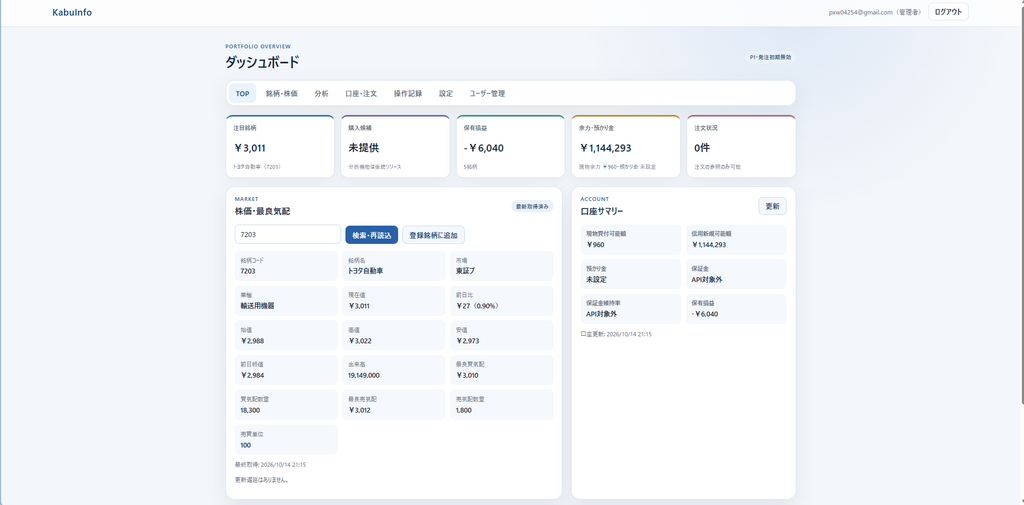Click the 保有損益 cell in 口座サマリー

click(x=736, y=308)
